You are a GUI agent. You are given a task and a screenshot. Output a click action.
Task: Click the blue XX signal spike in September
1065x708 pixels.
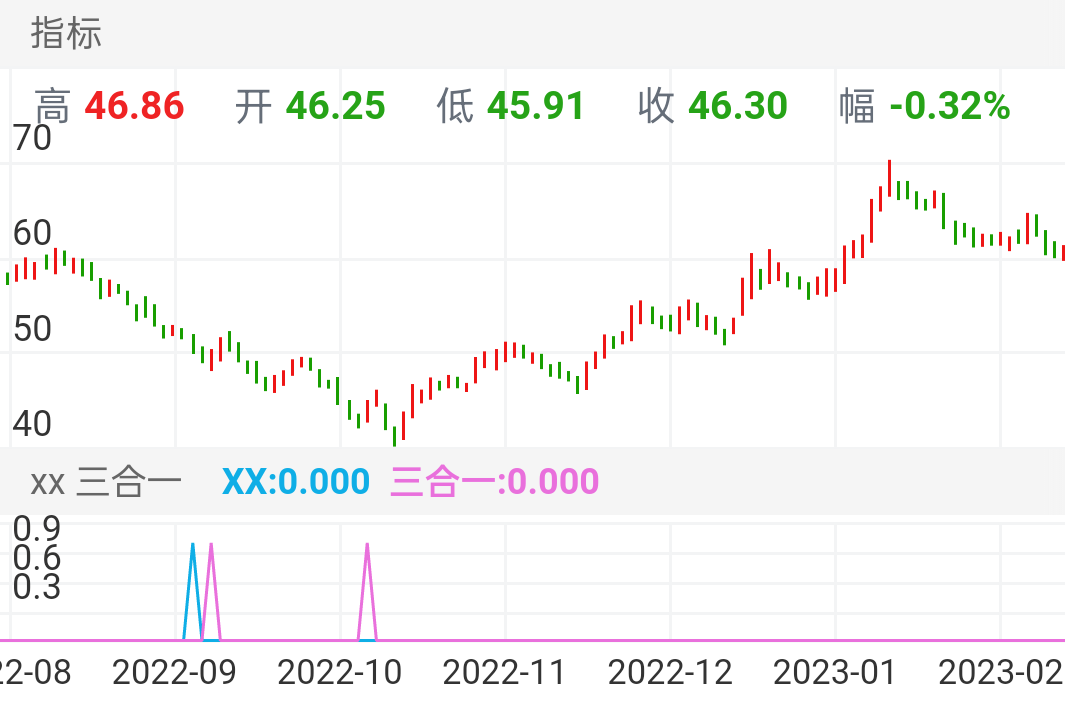tap(193, 591)
